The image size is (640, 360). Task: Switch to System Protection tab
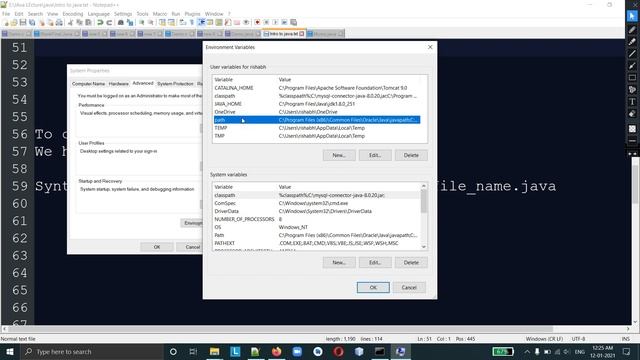coord(175,84)
